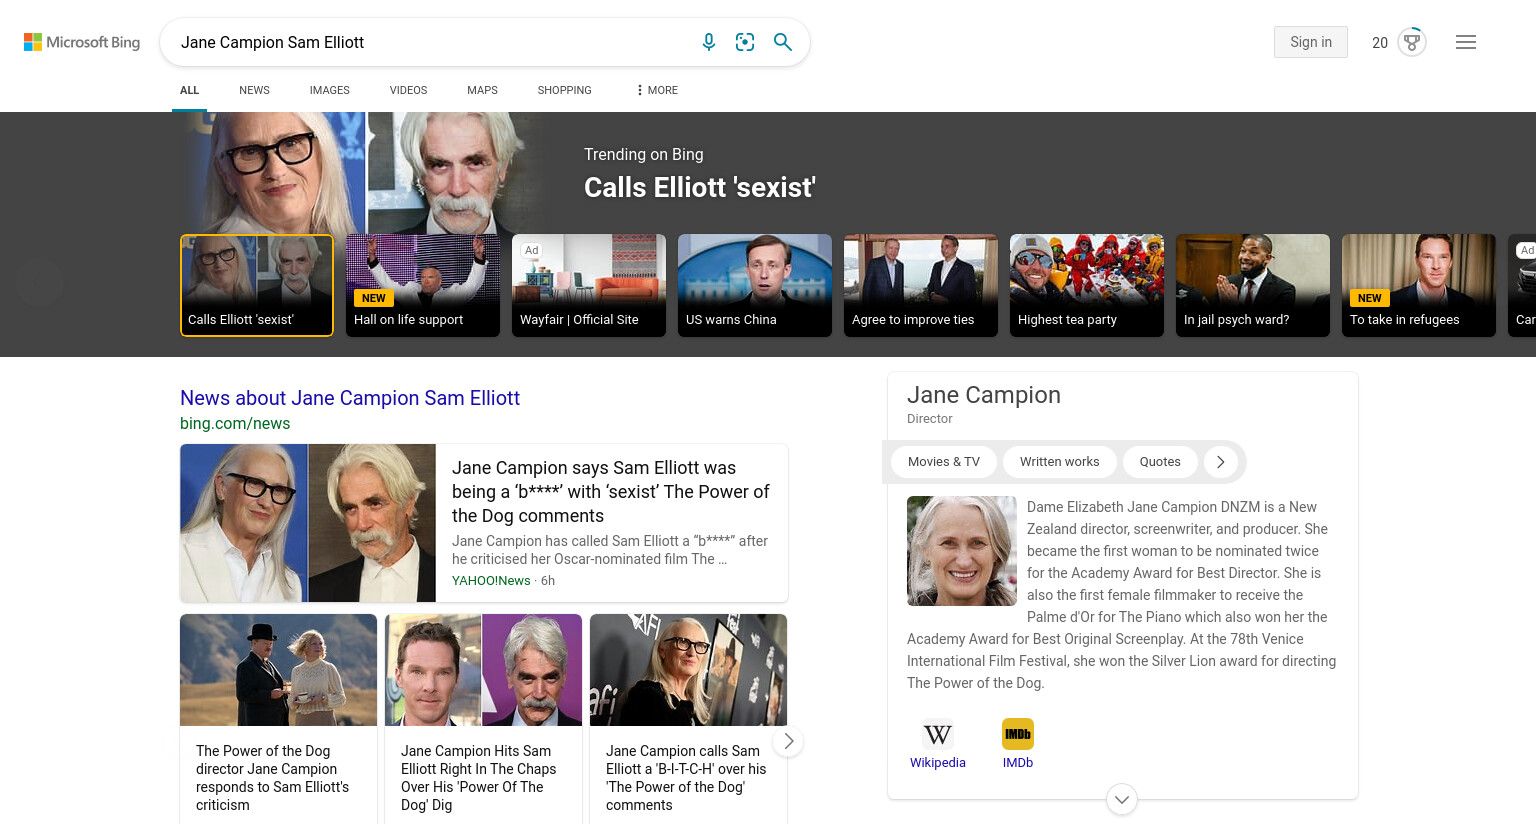Open the Written works chip

1059,462
